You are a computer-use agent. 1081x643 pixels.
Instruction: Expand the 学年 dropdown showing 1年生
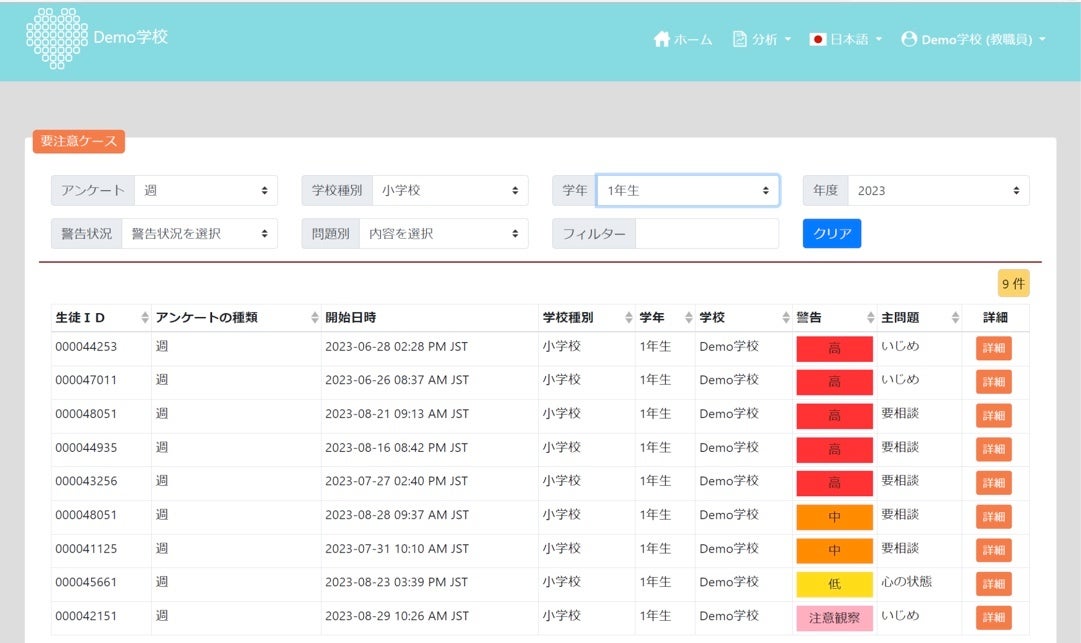pyautogui.click(x=687, y=190)
